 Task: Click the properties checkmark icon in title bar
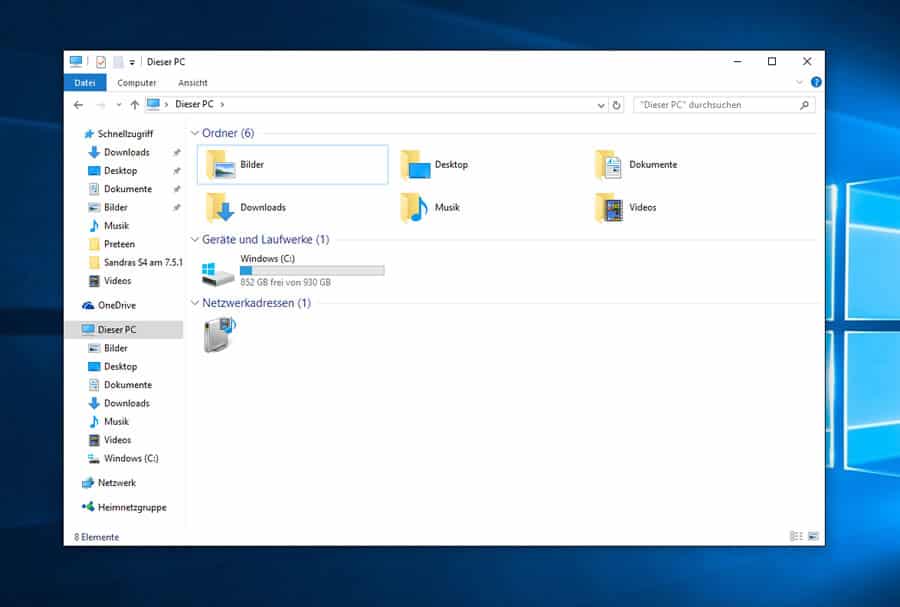coord(100,62)
